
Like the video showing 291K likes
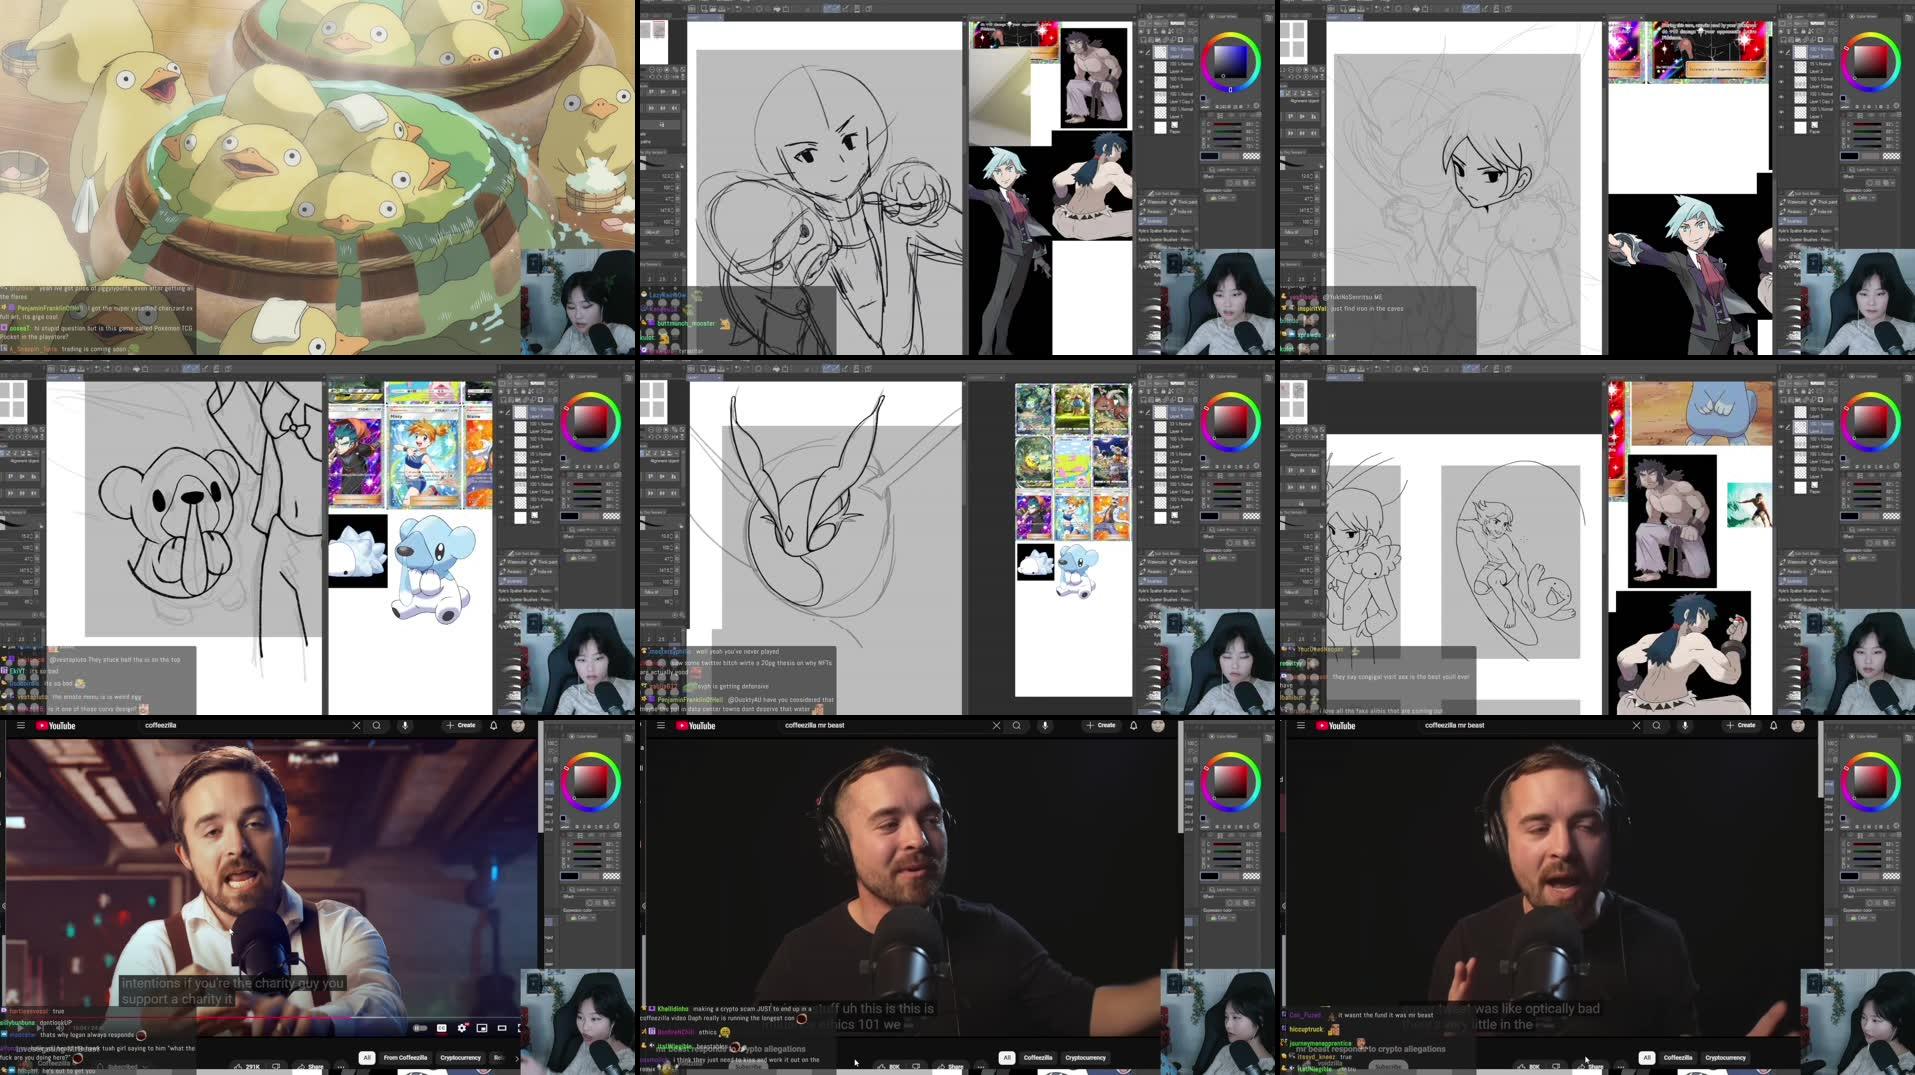point(247,1067)
